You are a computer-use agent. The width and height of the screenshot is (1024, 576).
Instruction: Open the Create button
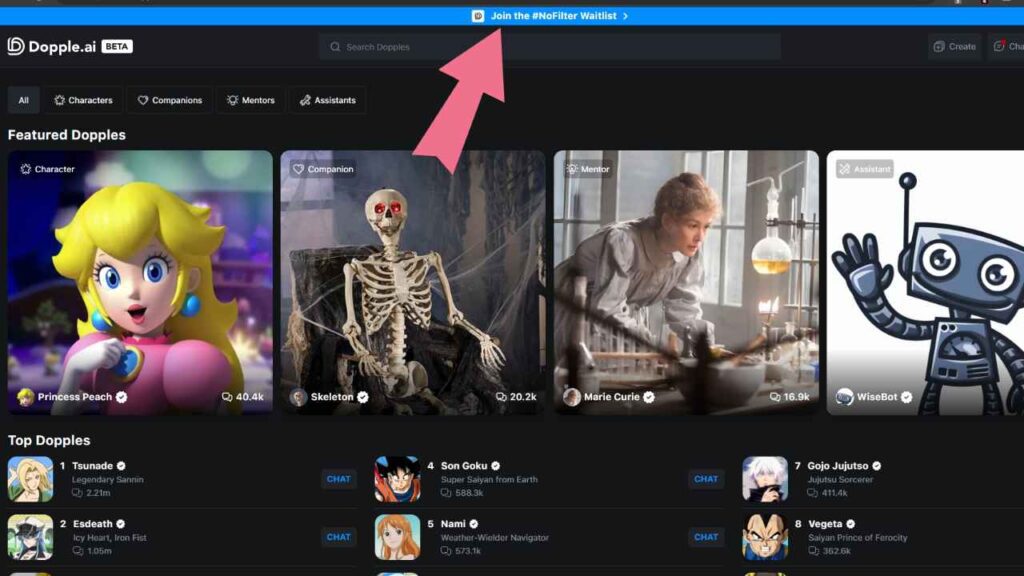point(954,46)
